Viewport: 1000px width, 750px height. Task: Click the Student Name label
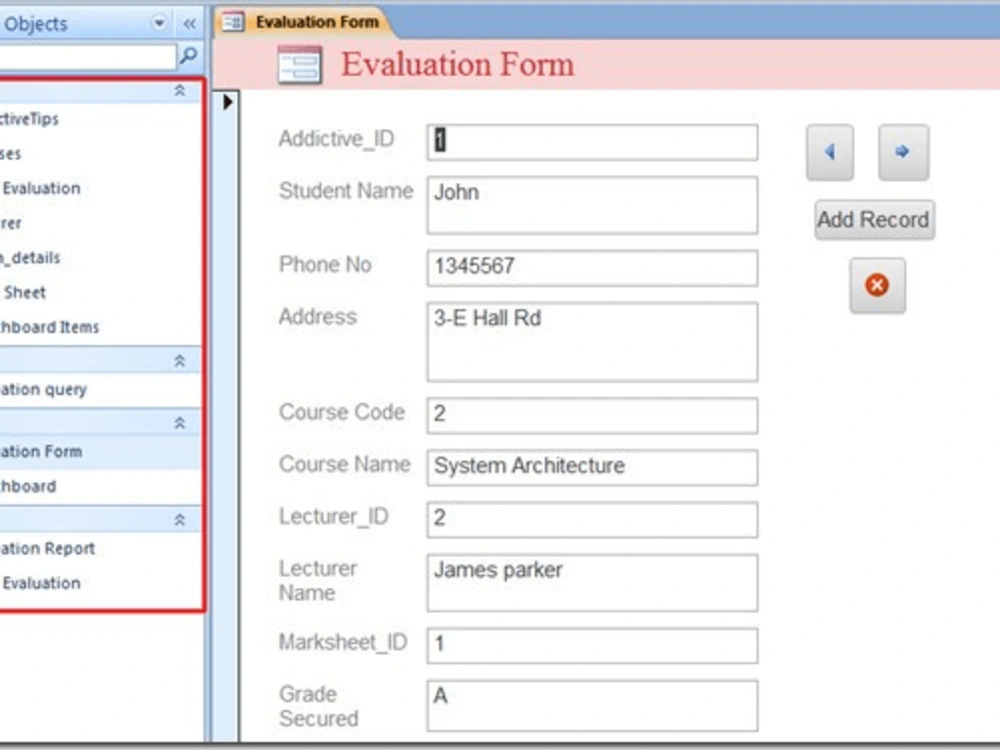[x=346, y=191]
